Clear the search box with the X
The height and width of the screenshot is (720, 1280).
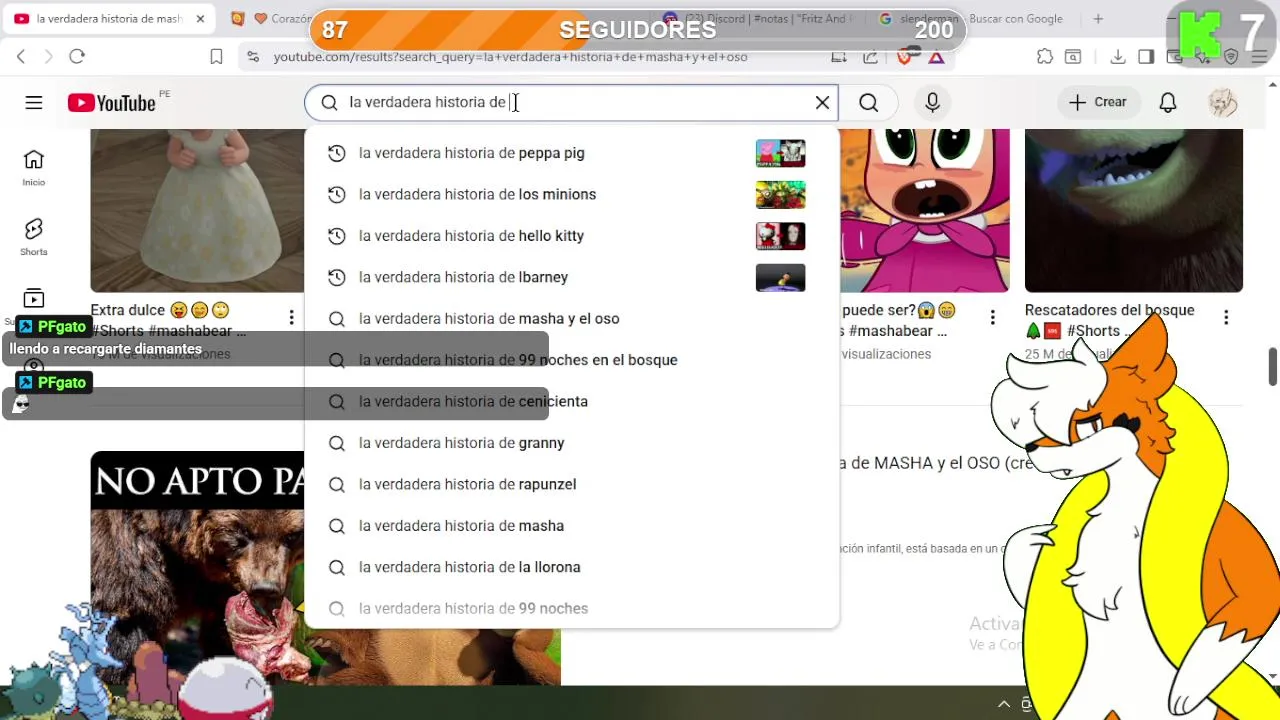[x=822, y=102]
